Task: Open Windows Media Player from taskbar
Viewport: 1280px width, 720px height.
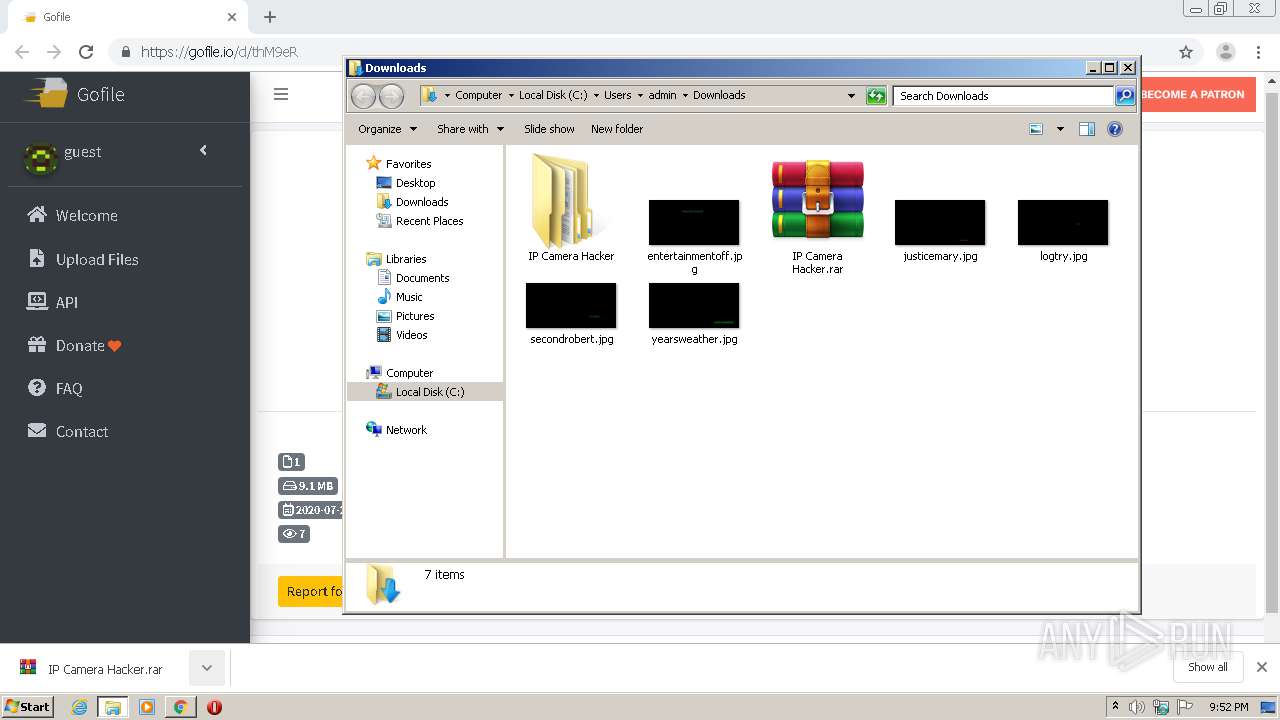Action: (147, 707)
